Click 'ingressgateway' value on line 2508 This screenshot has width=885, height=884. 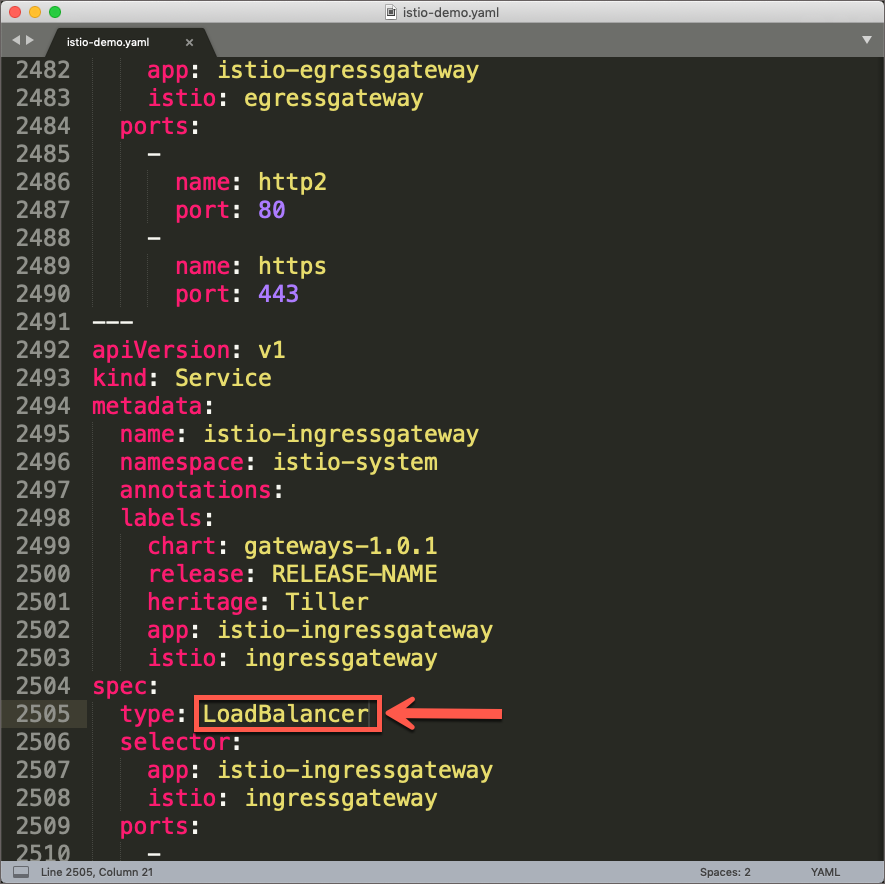pos(341,798)
